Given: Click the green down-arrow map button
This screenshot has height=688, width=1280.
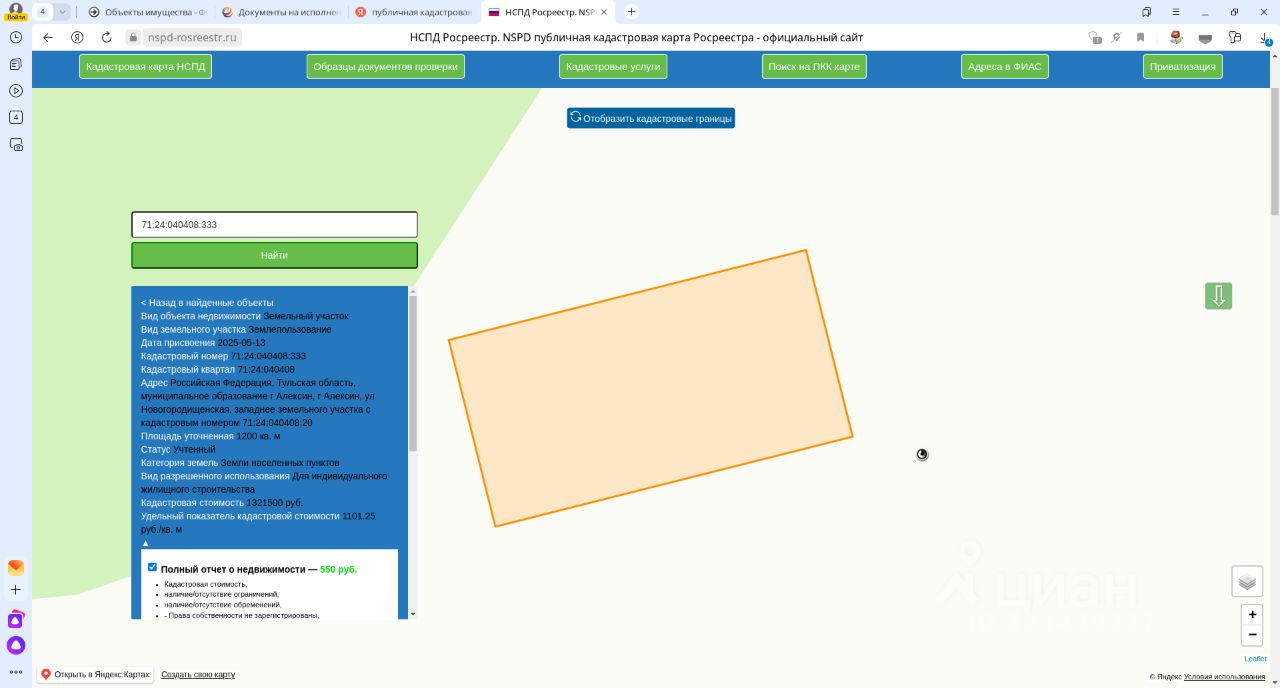Looking at the screenshot, I should pos(1218,296).
